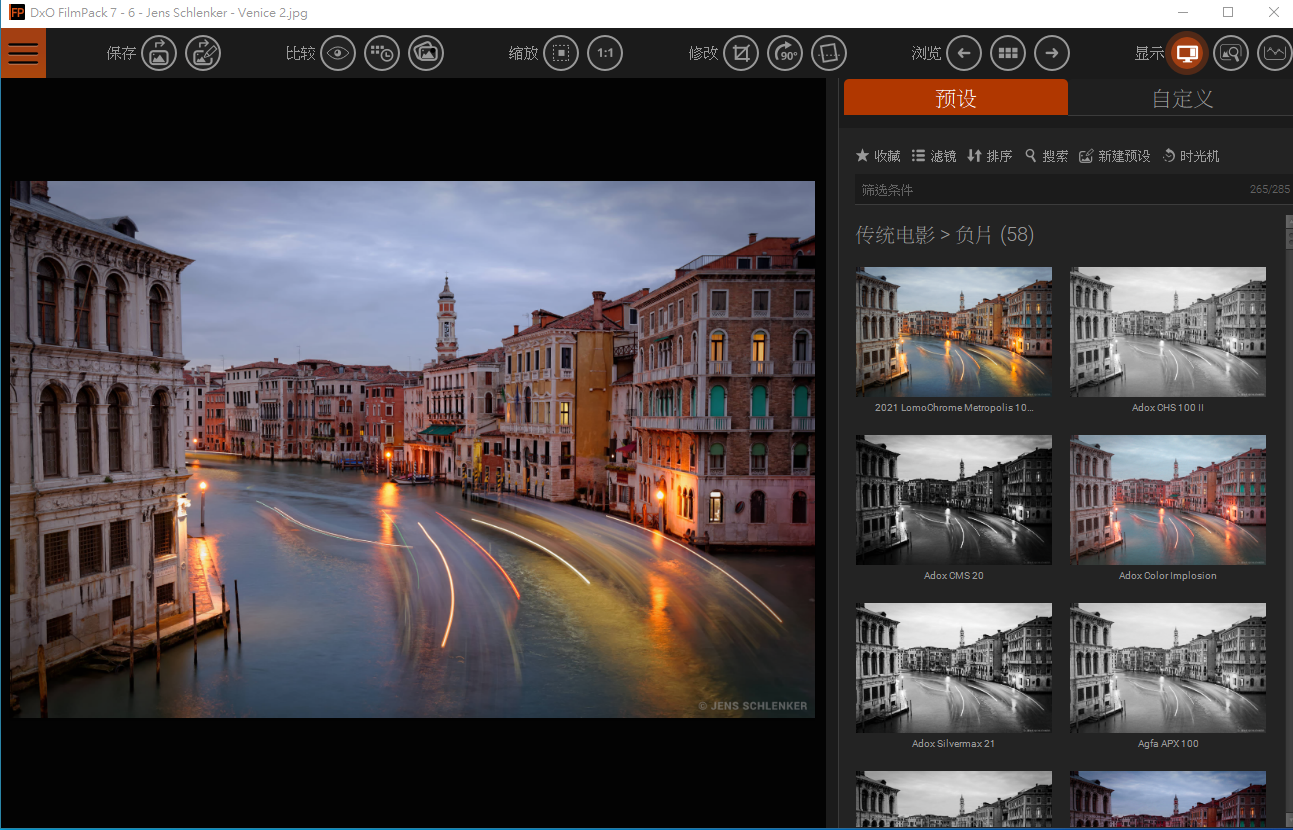Screen dimensions: 1293x830
Task: Show 收藏 favorites presets
Action: point(878,156)
